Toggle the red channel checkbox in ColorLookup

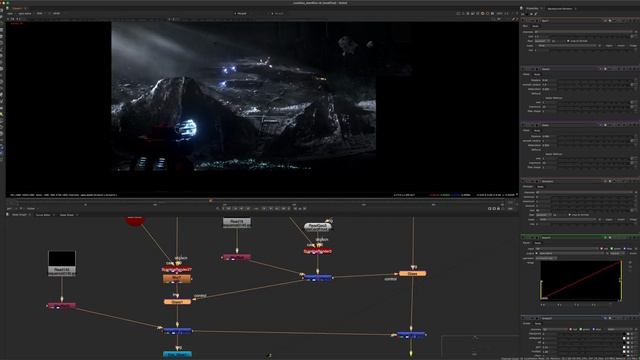coord(602,249)
